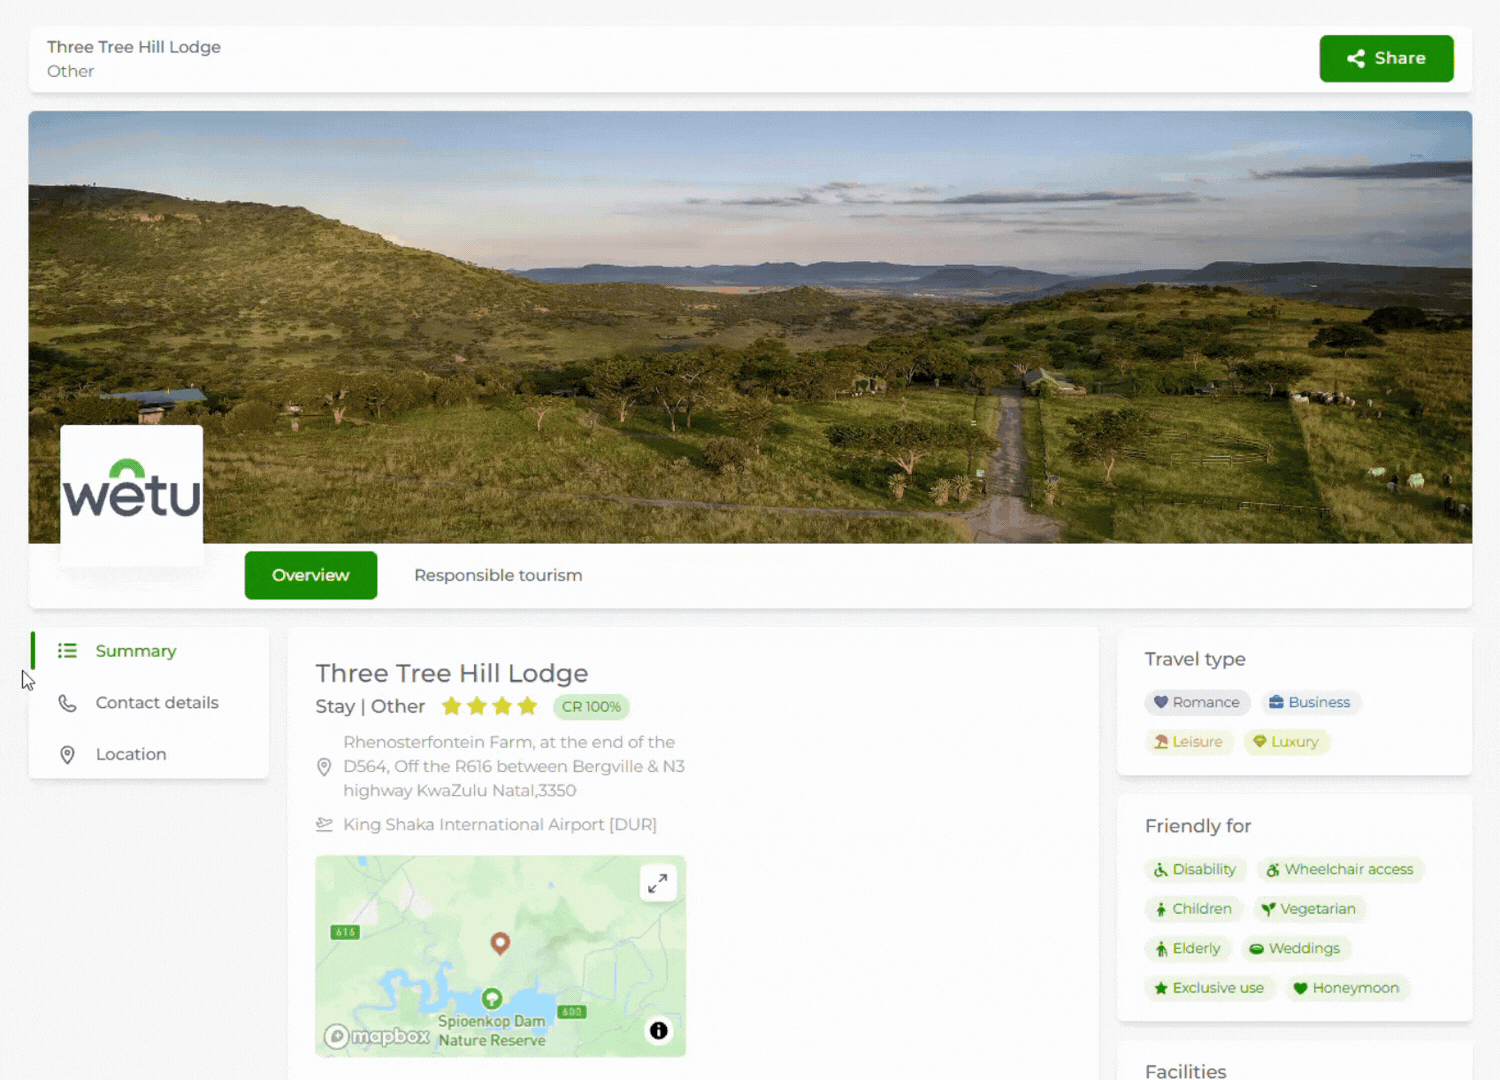The height and width of the screenshot is (1080, 1500).
Task: Open the map info icon
Action: (658, 1031)
